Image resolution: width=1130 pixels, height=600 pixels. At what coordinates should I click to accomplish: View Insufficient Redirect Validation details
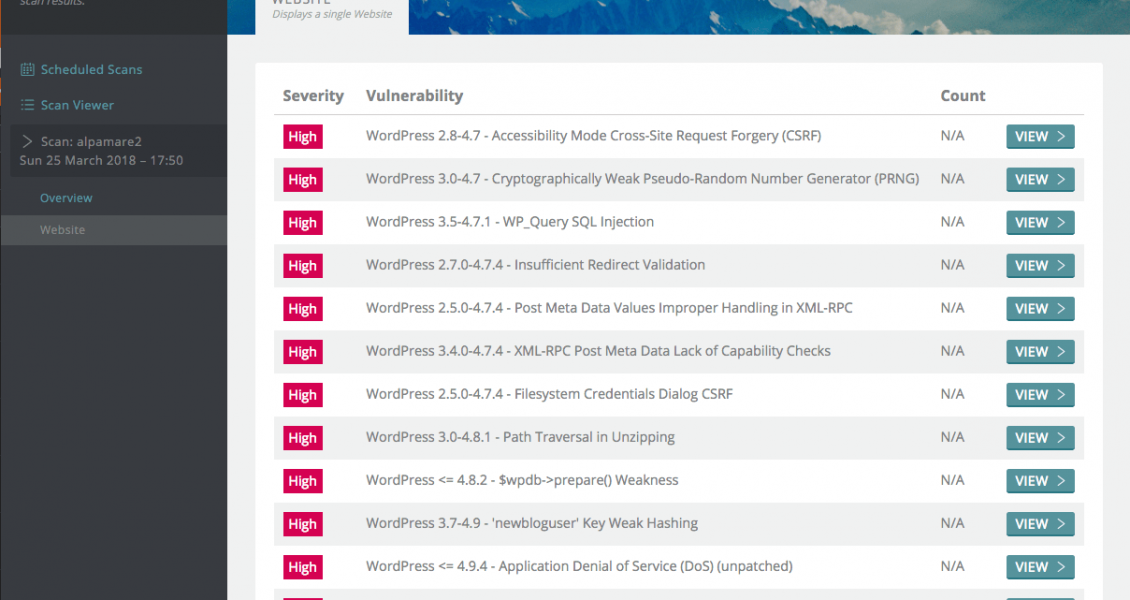coord(1040,266)
